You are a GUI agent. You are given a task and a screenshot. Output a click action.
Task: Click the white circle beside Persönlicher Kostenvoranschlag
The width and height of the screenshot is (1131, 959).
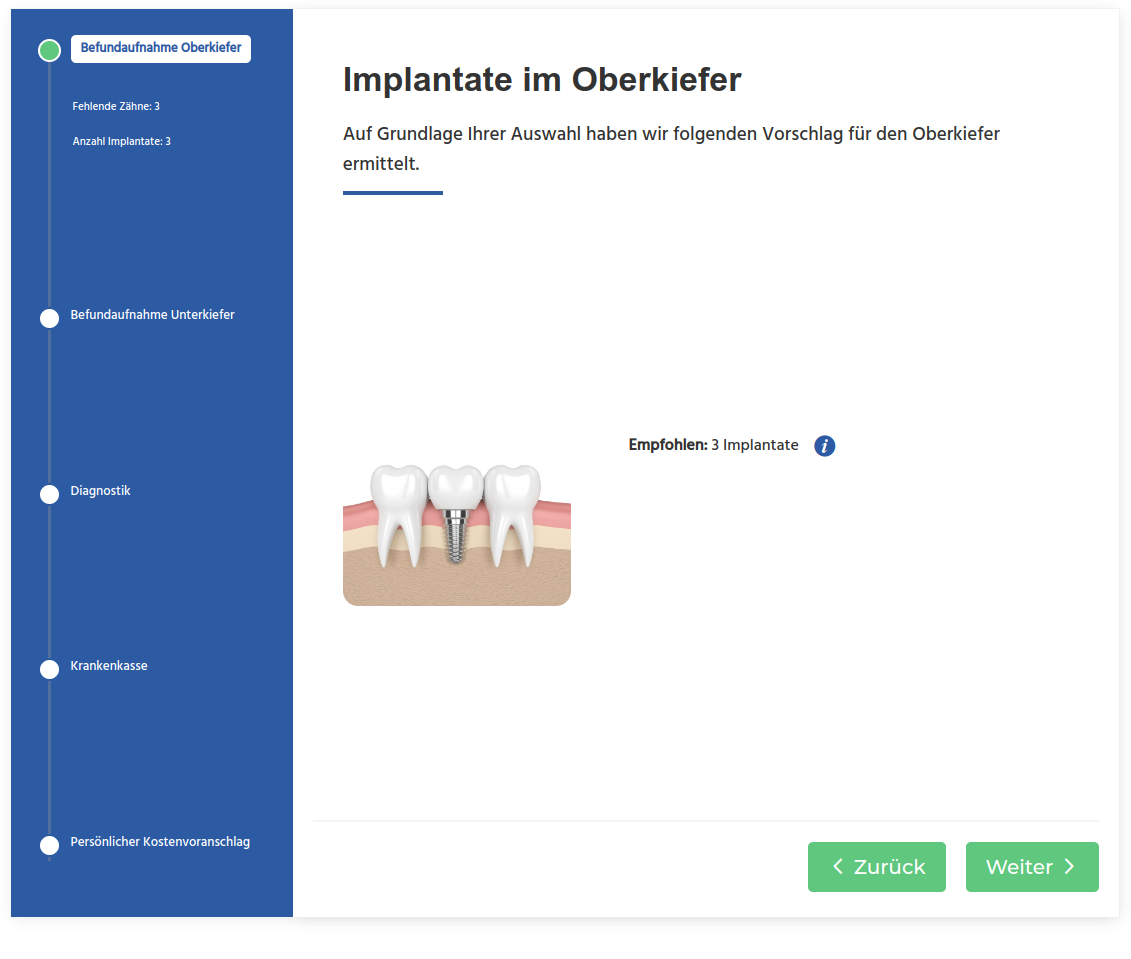(49, 845)
